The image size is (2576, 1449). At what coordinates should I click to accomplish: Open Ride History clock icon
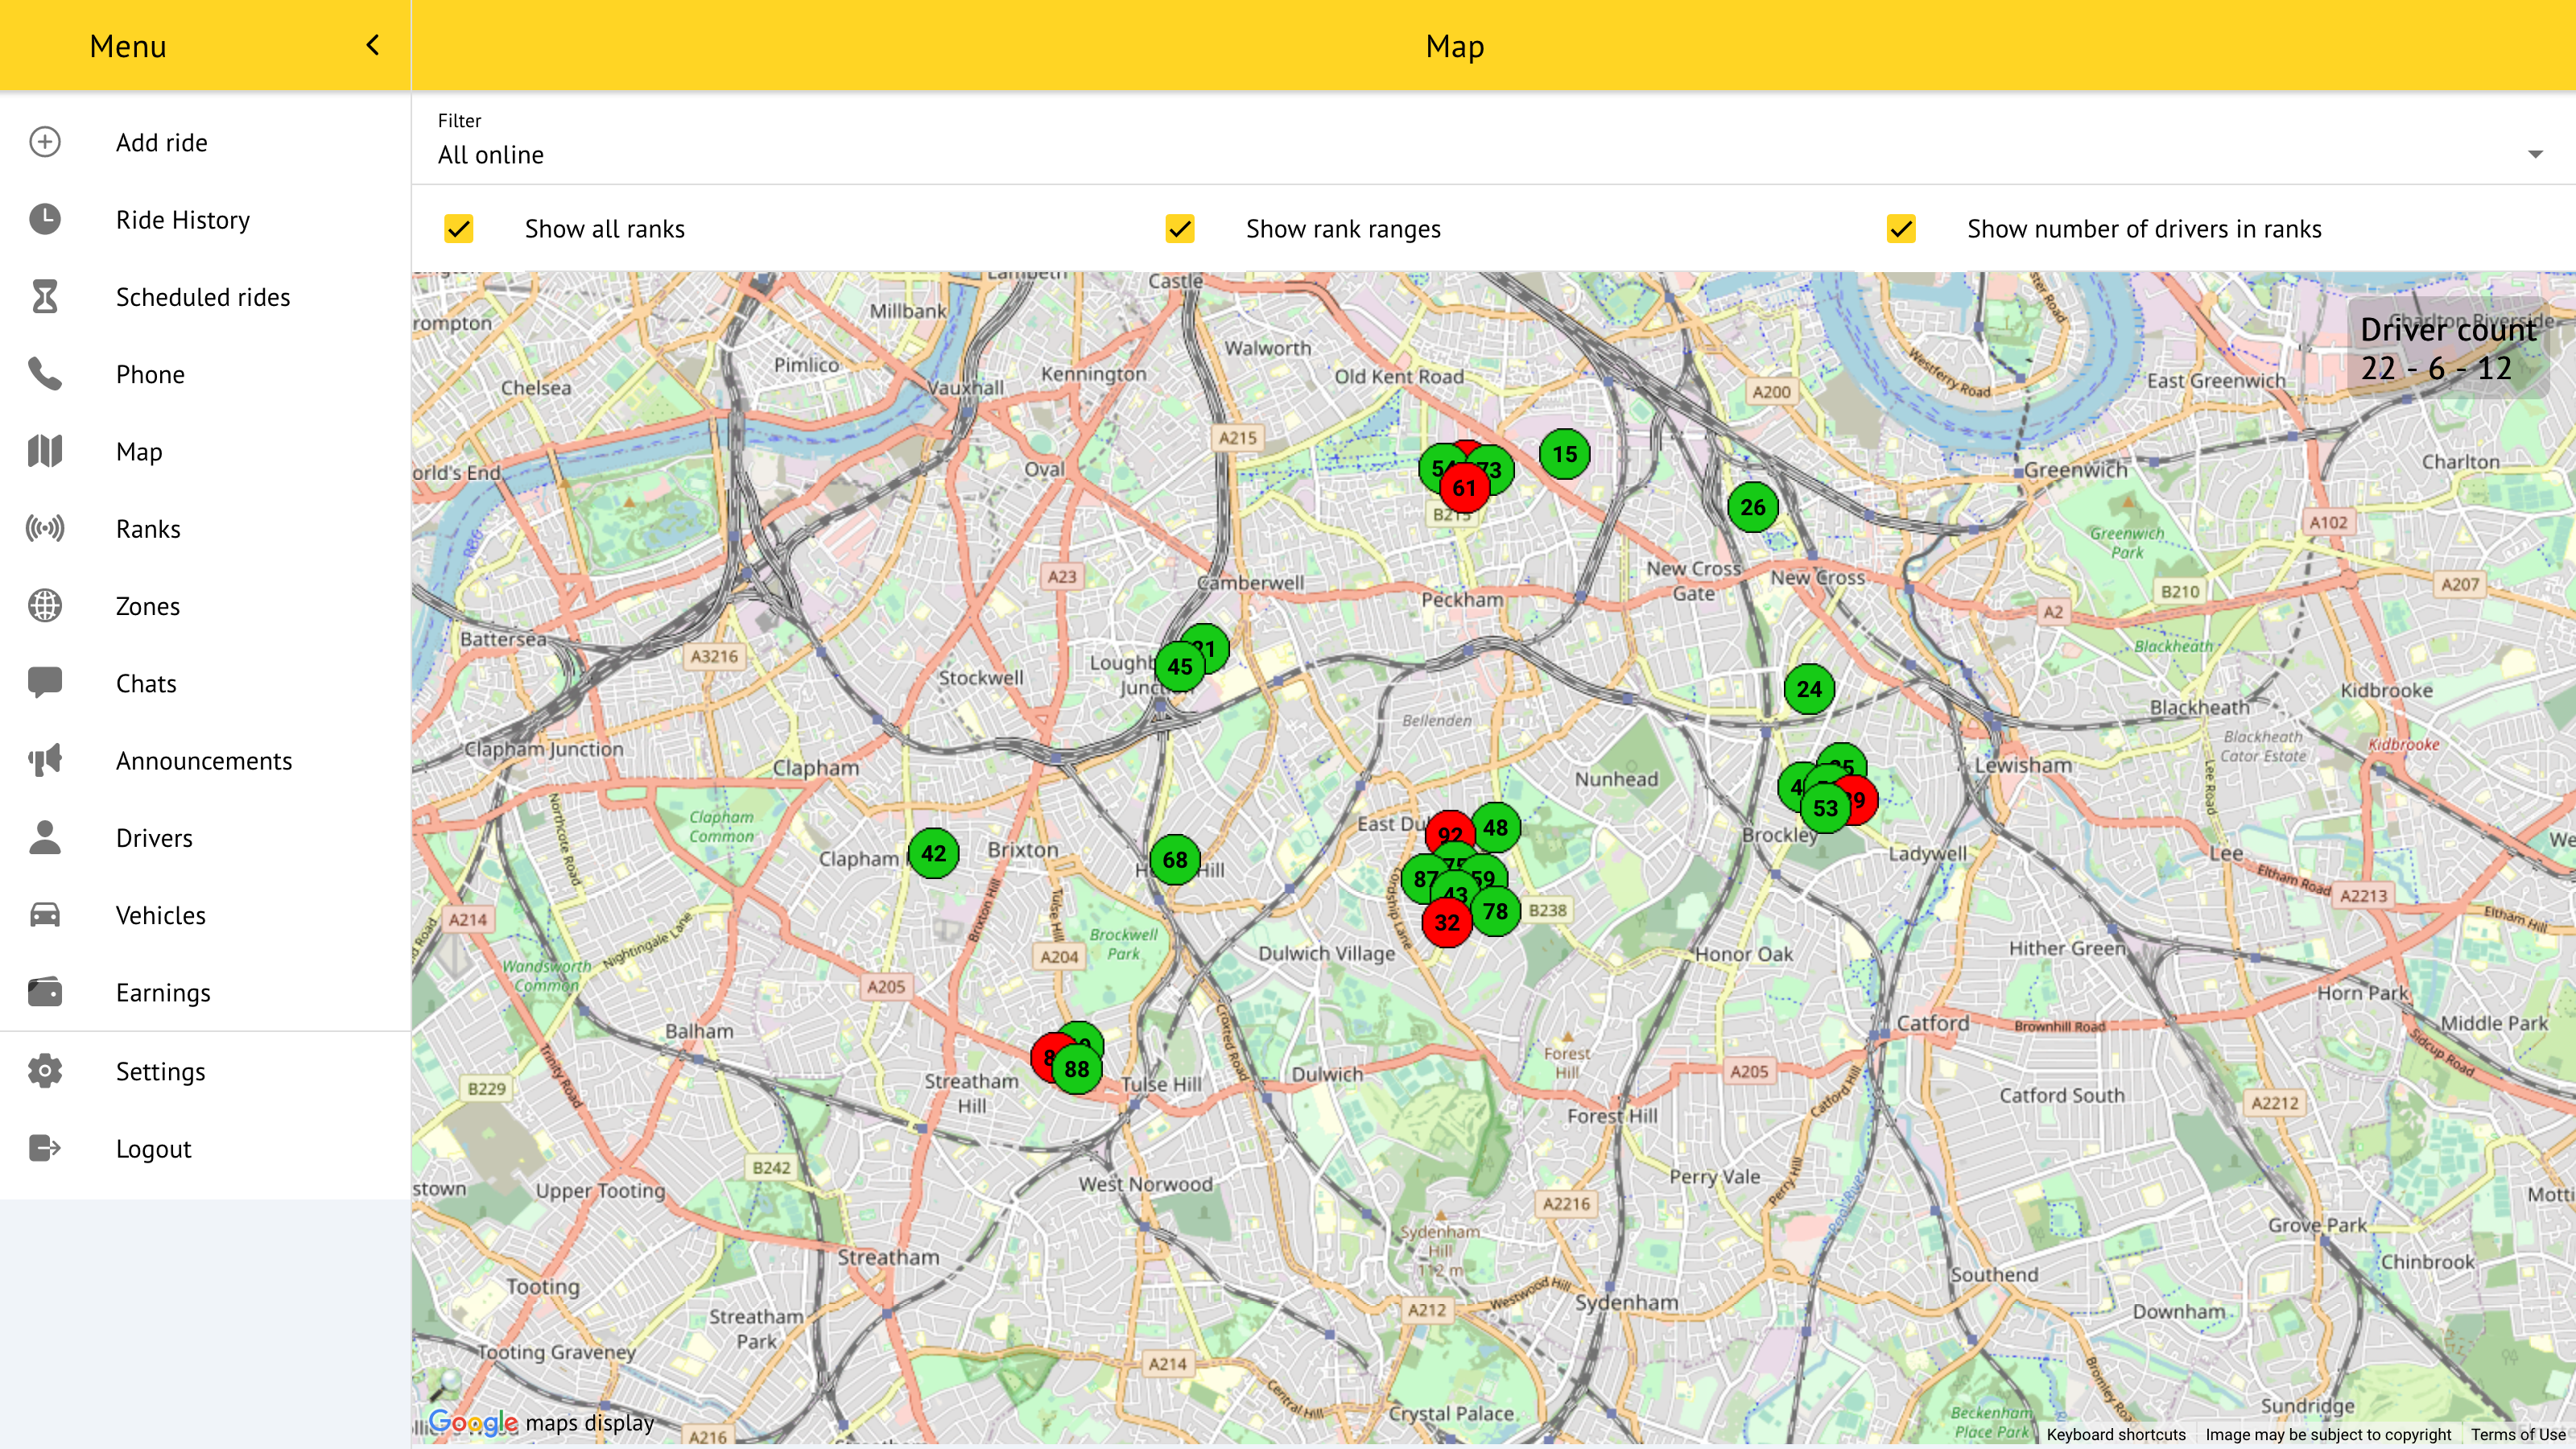pos(45,219)
